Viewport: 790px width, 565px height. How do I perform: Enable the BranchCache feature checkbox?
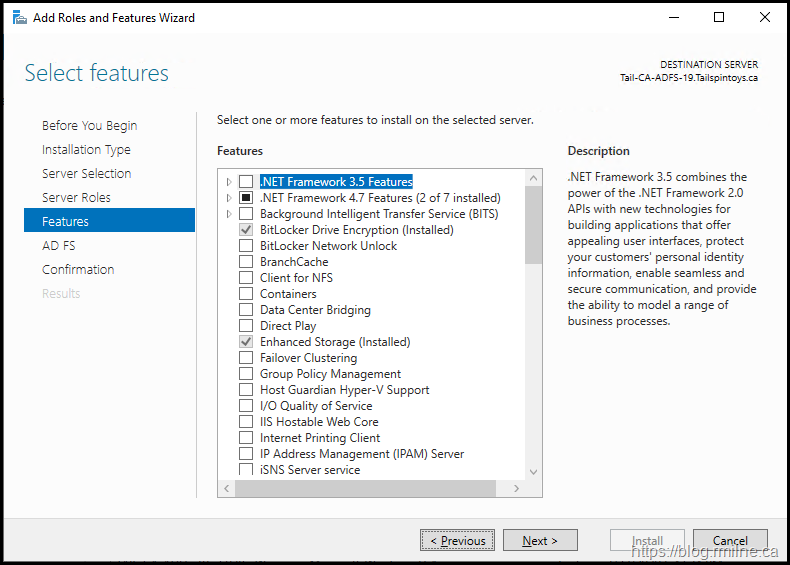[x=246, y=262]
